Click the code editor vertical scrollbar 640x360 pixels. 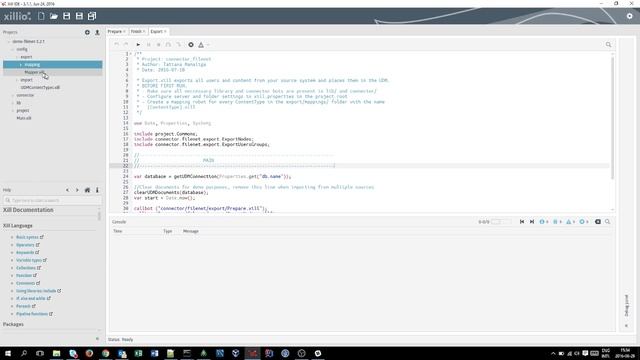click(x=612, y=118)
